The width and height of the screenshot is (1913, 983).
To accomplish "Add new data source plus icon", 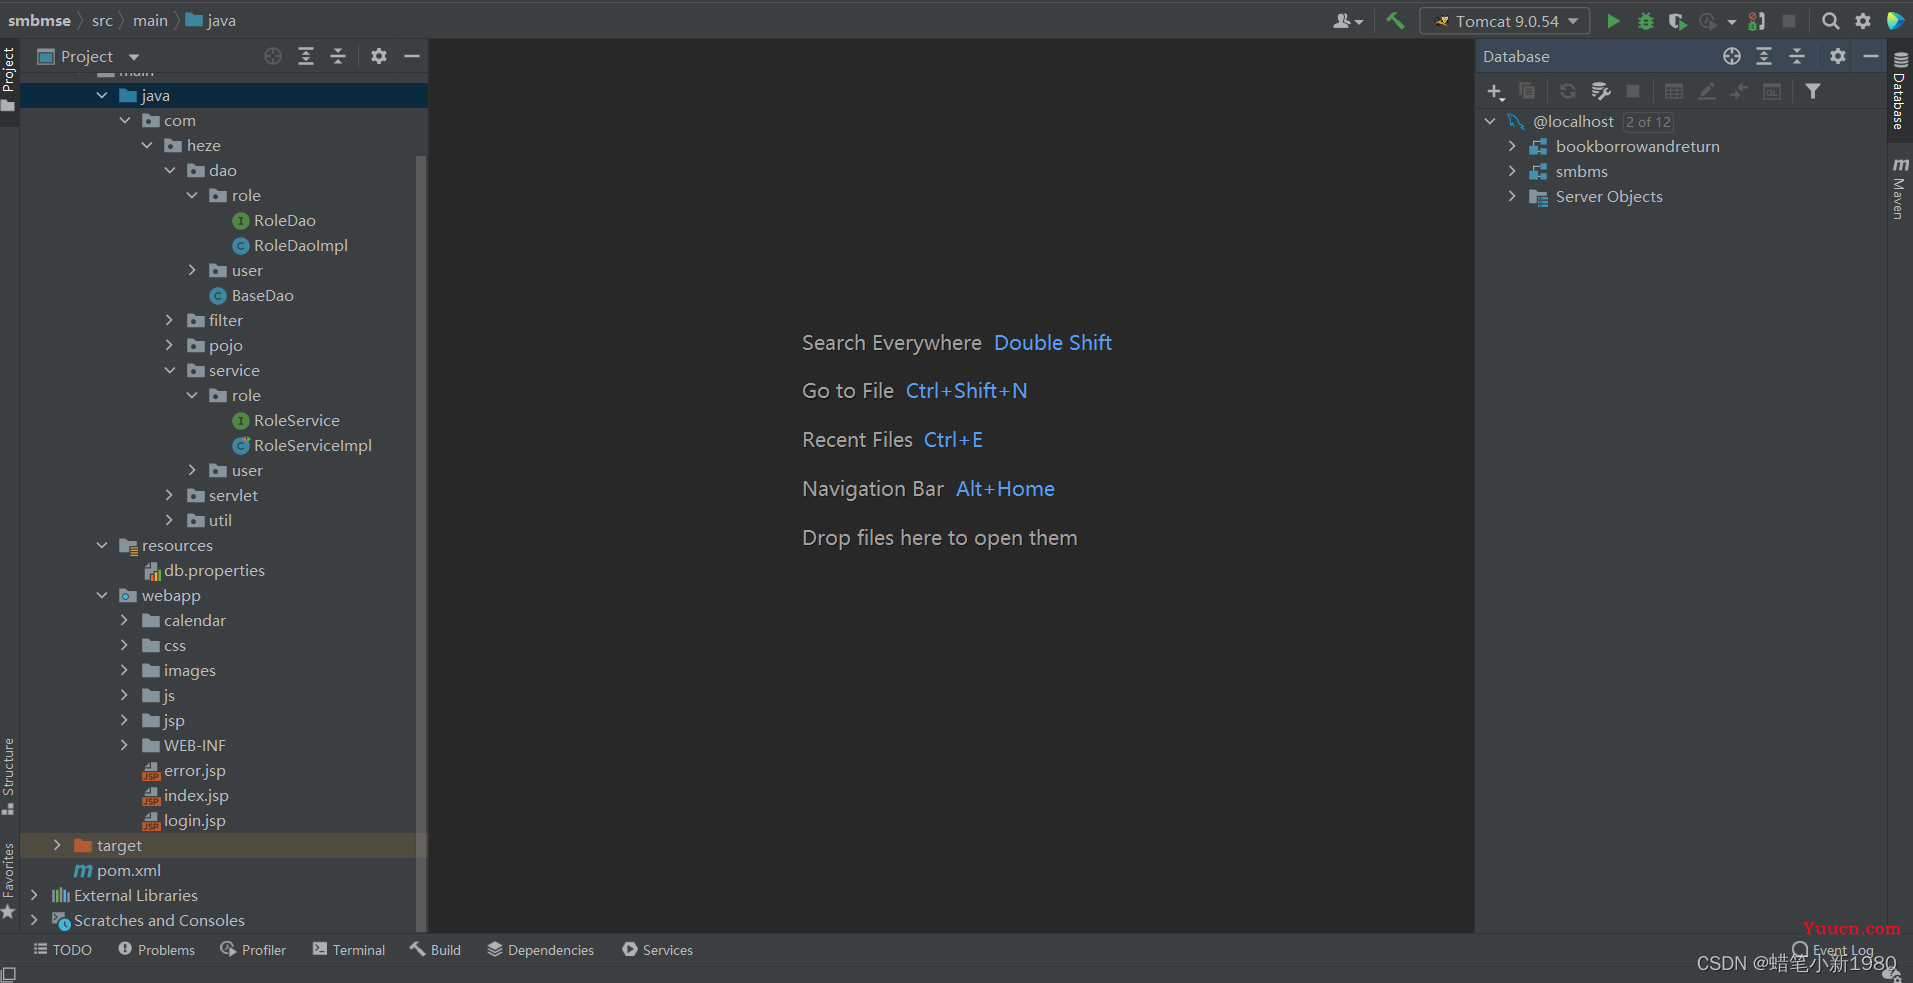I will tap(1495, 91).
